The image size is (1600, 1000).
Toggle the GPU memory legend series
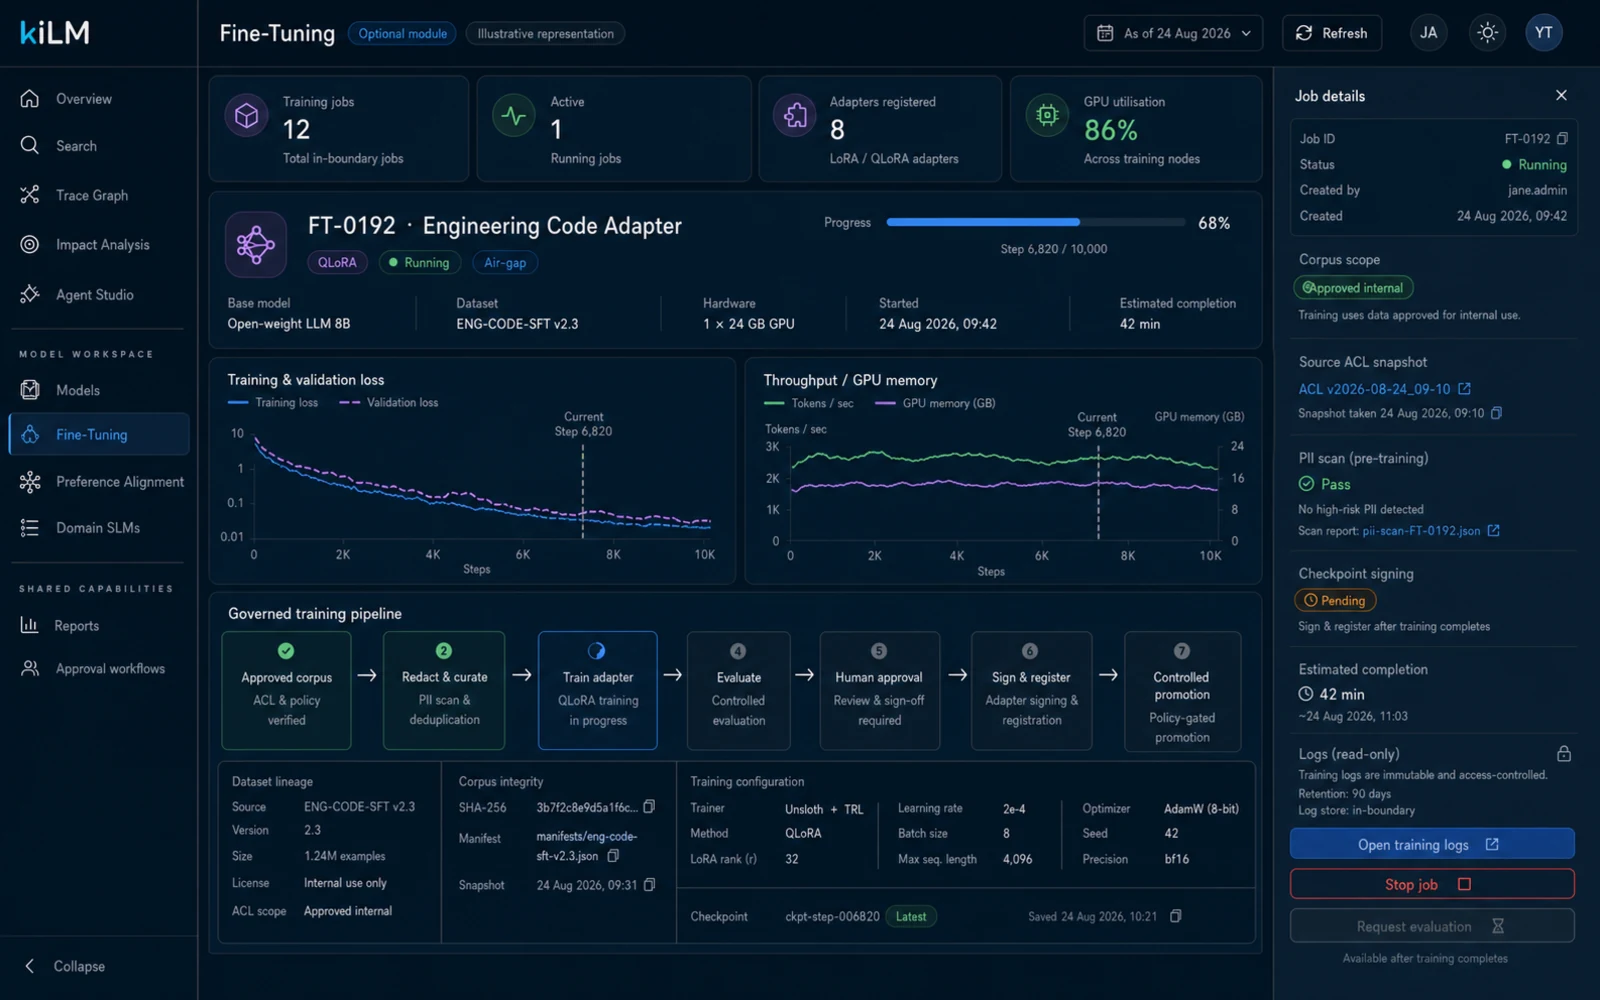click(935, 404)
